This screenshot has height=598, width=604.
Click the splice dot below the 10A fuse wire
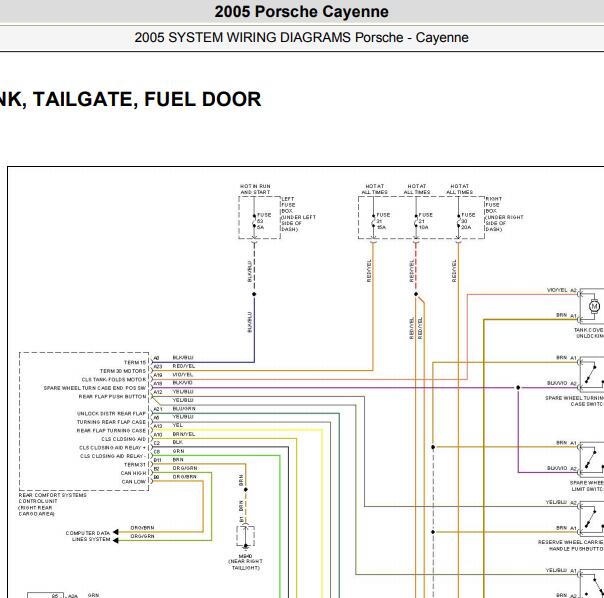[416, 294]
